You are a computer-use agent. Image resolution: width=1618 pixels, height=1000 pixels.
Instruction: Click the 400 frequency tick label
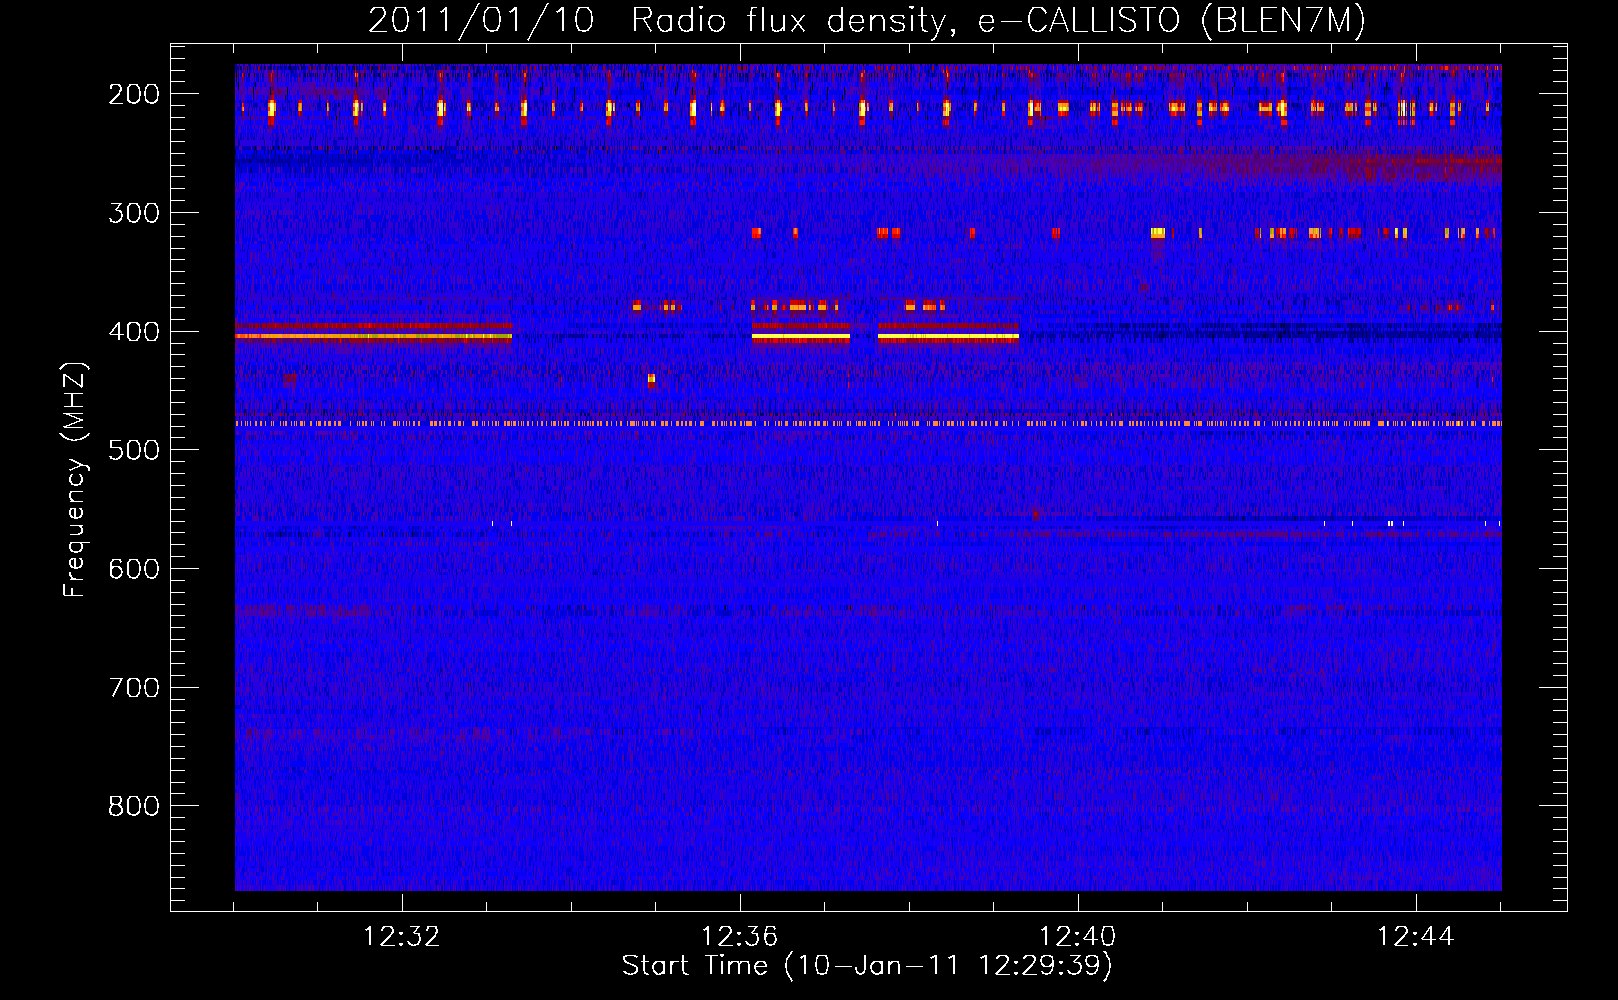tap(134, 332)
